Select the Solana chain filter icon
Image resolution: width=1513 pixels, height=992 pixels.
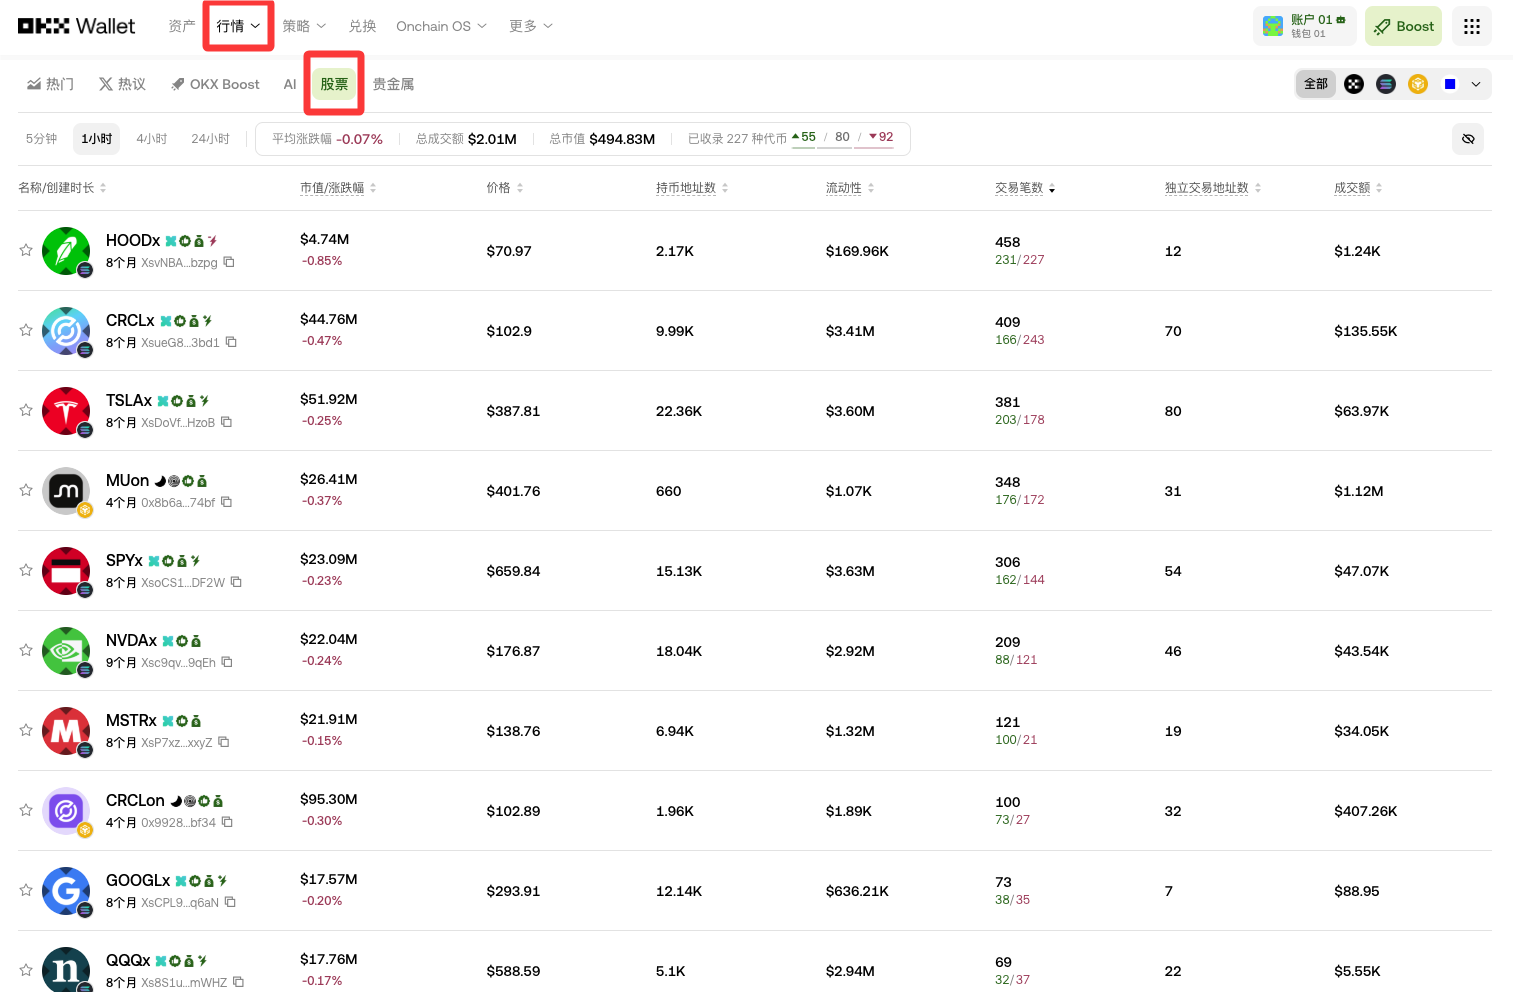(1386, 84)
